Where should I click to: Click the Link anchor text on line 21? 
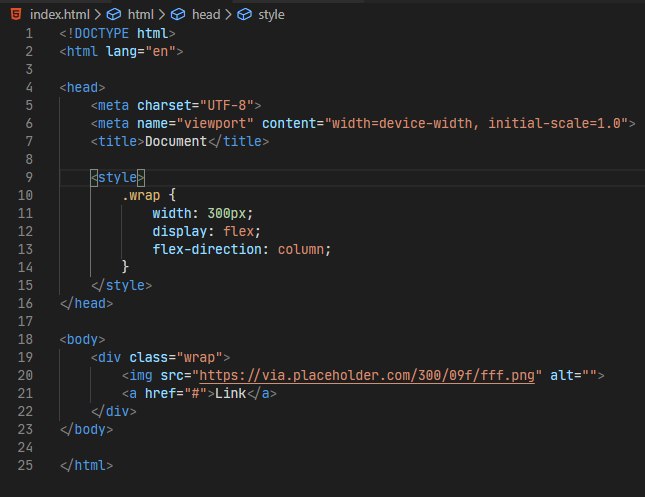point(230,393)
